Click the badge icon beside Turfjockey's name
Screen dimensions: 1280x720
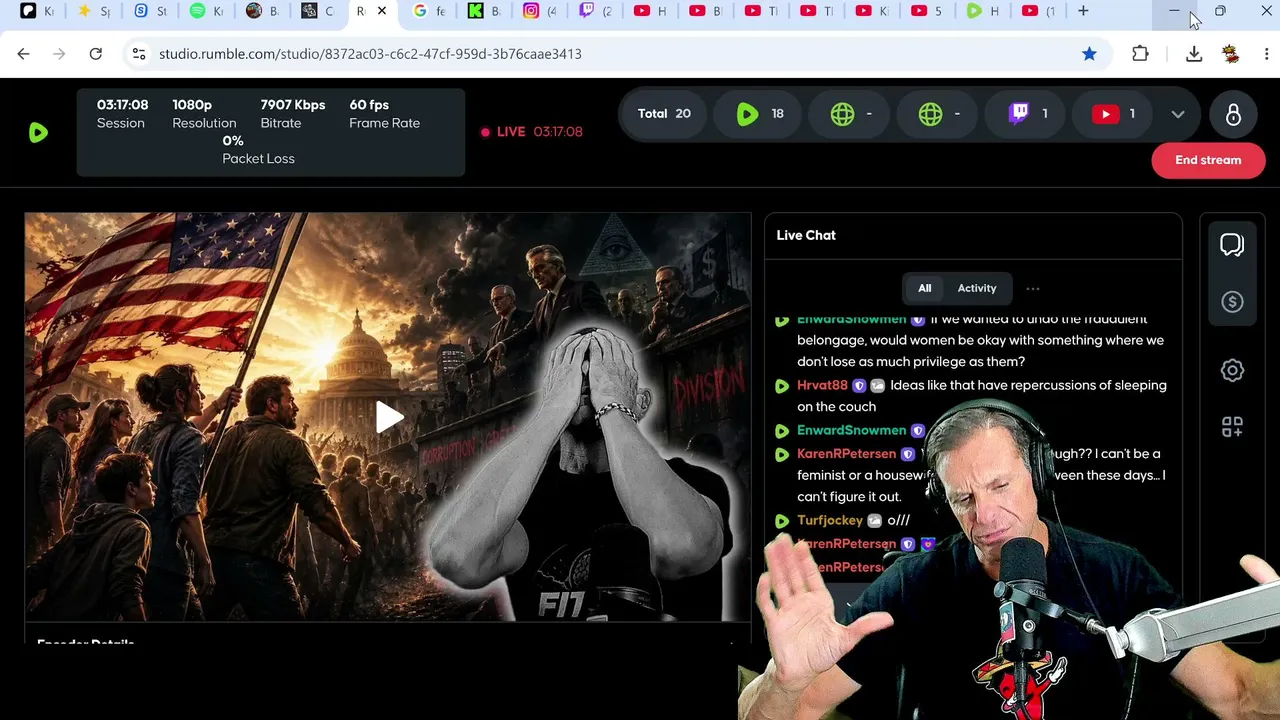875,521
